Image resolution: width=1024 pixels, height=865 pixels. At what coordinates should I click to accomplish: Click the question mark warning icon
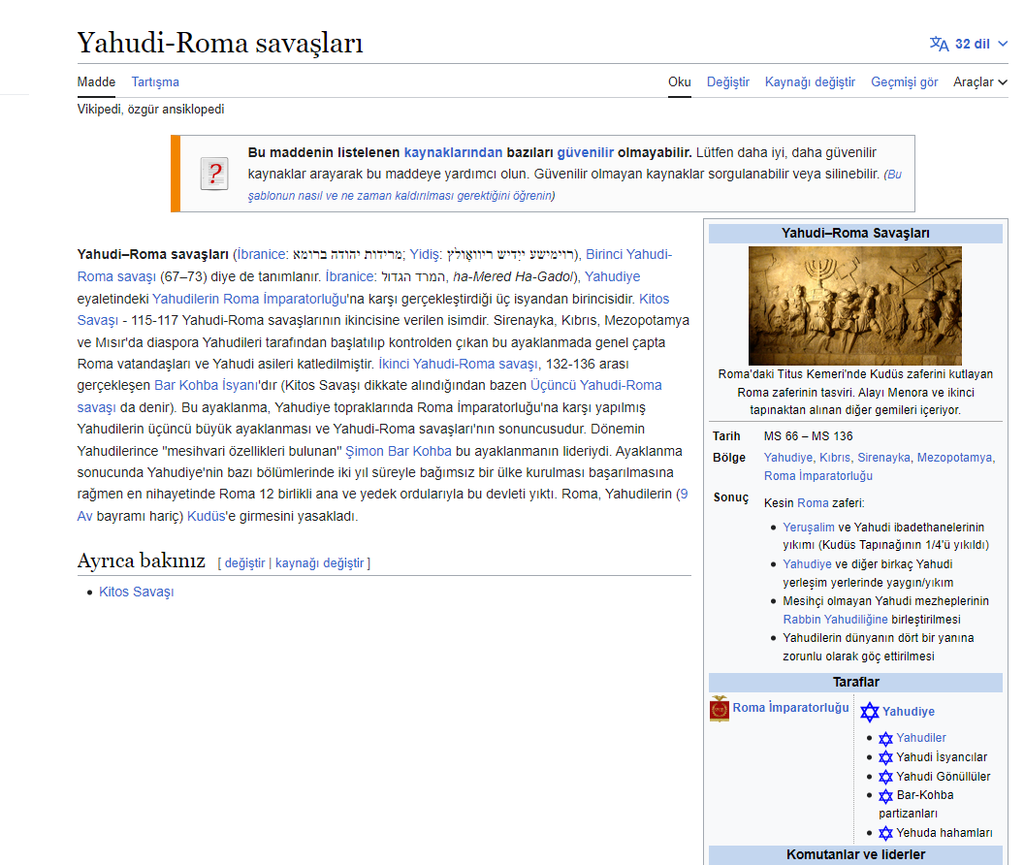(214, 174)
